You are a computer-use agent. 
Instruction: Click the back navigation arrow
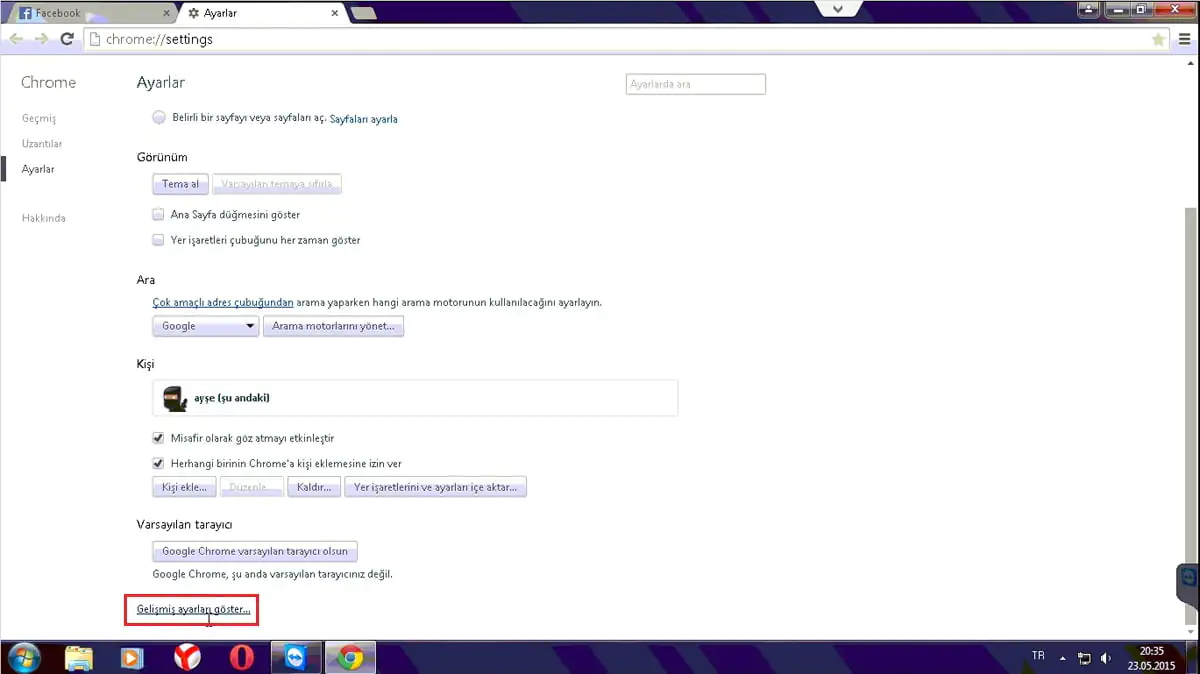click(x=16, y=39)
